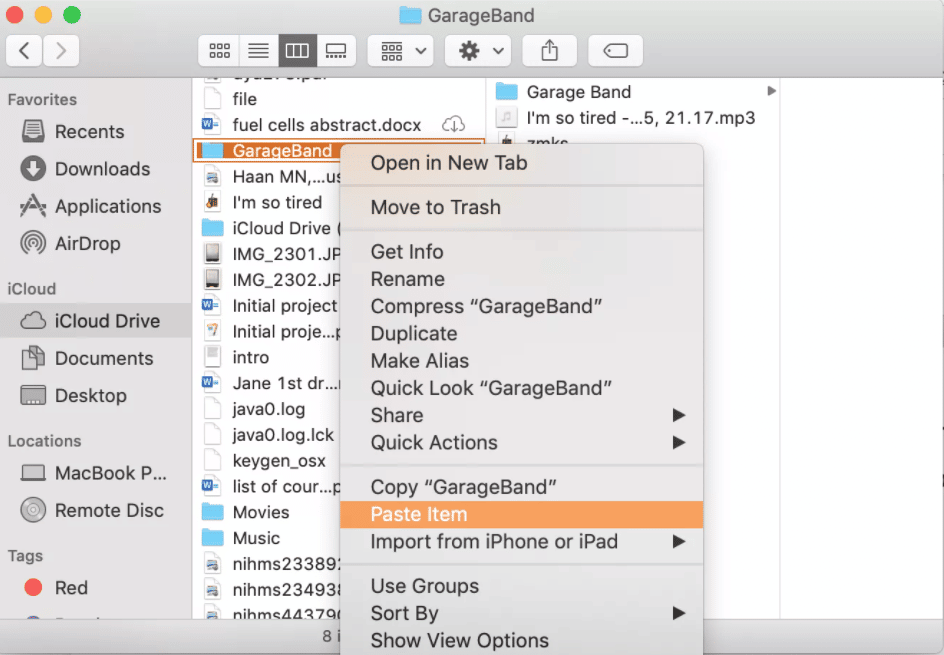
Task: Choose Move to Trash
Action: pyautogui.click(x=521, y=207)
